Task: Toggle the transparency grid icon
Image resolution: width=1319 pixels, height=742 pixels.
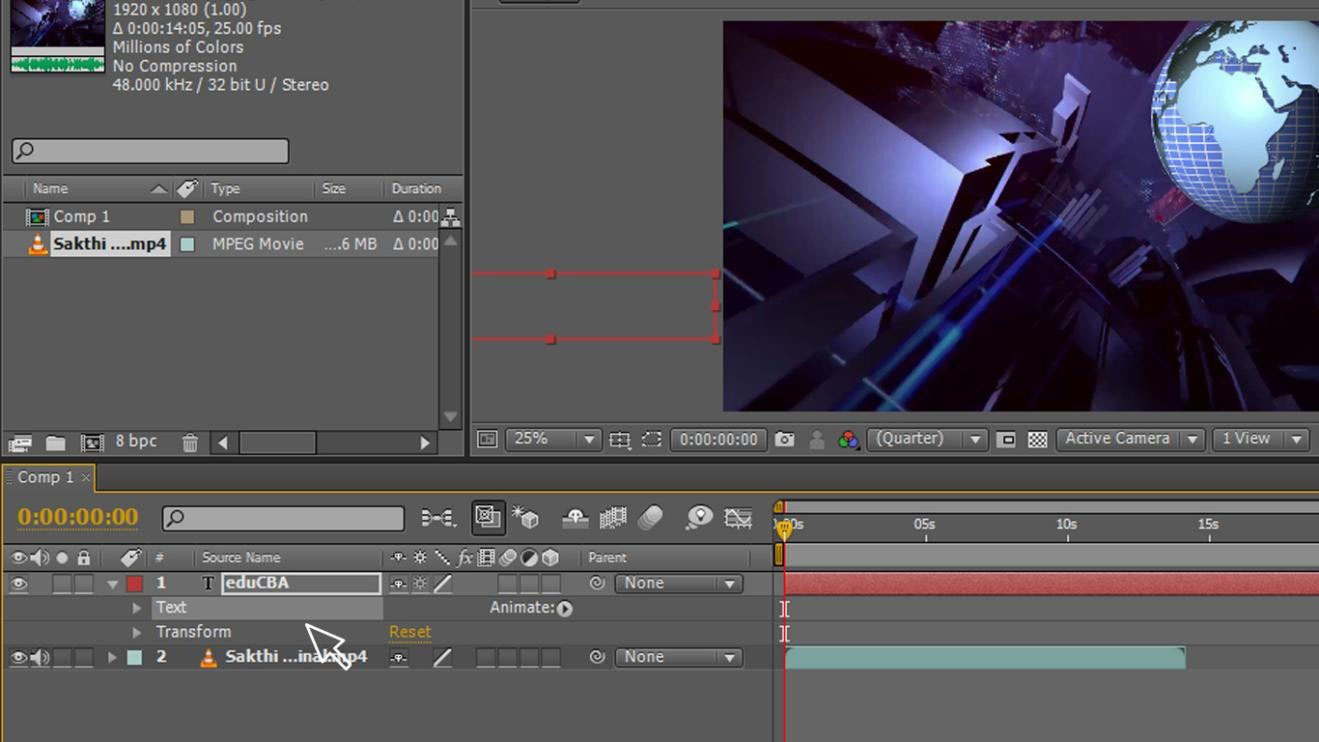Action: click(1038, 440)
